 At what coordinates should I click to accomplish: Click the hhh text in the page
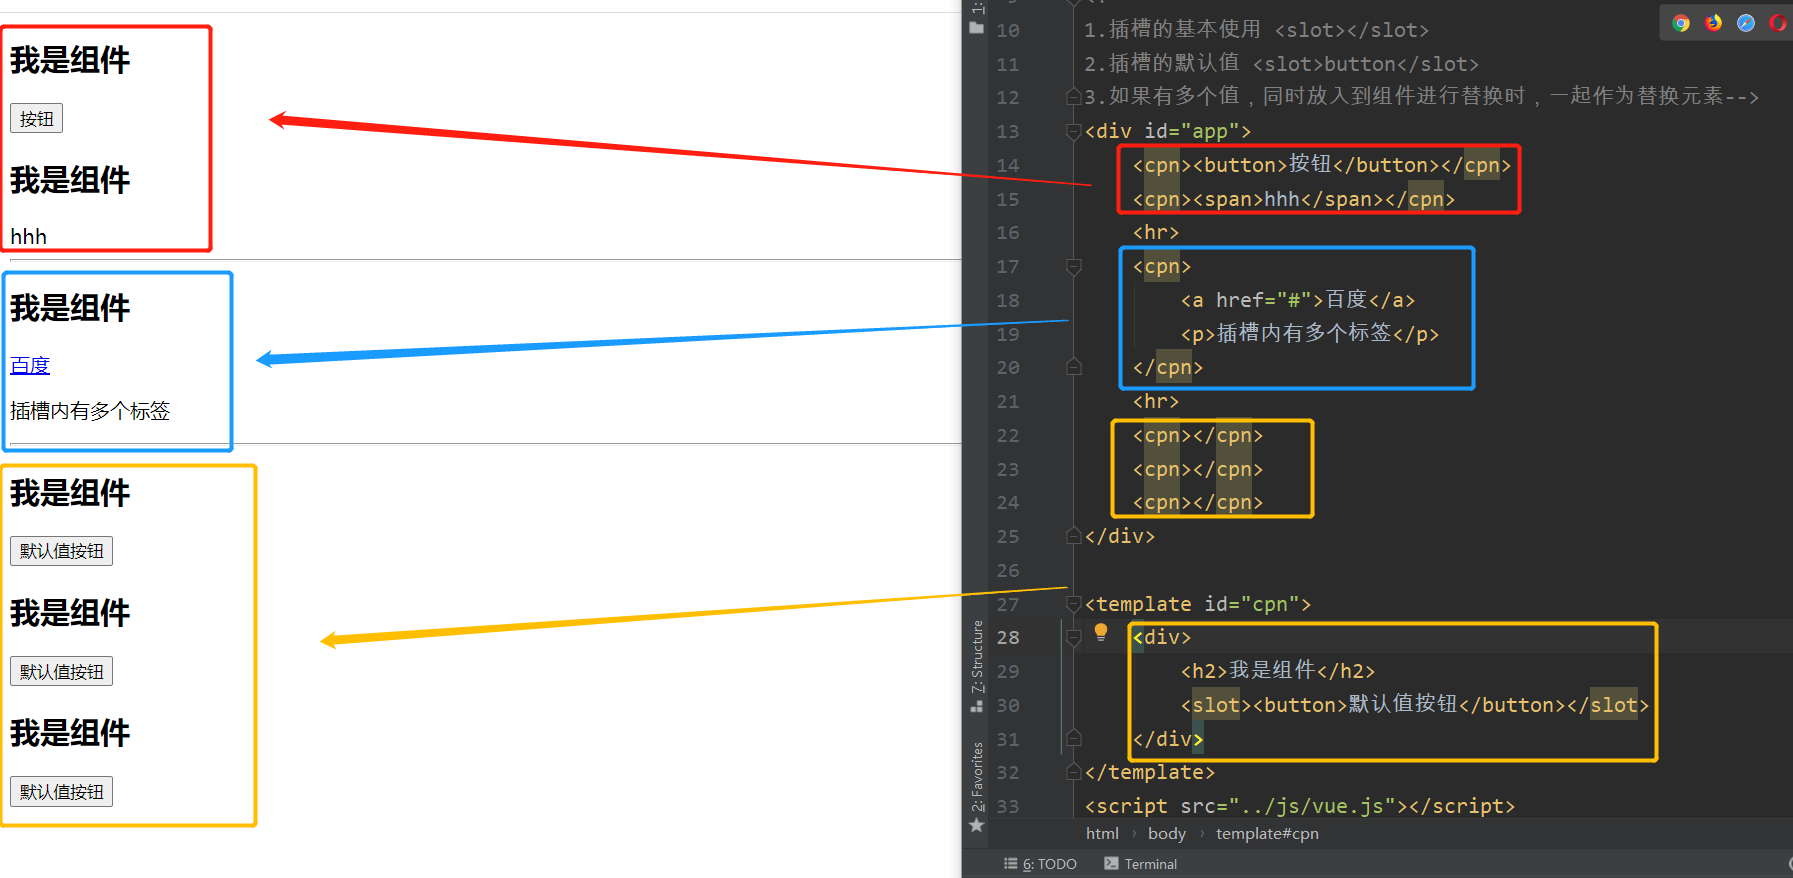coord(28,237)
